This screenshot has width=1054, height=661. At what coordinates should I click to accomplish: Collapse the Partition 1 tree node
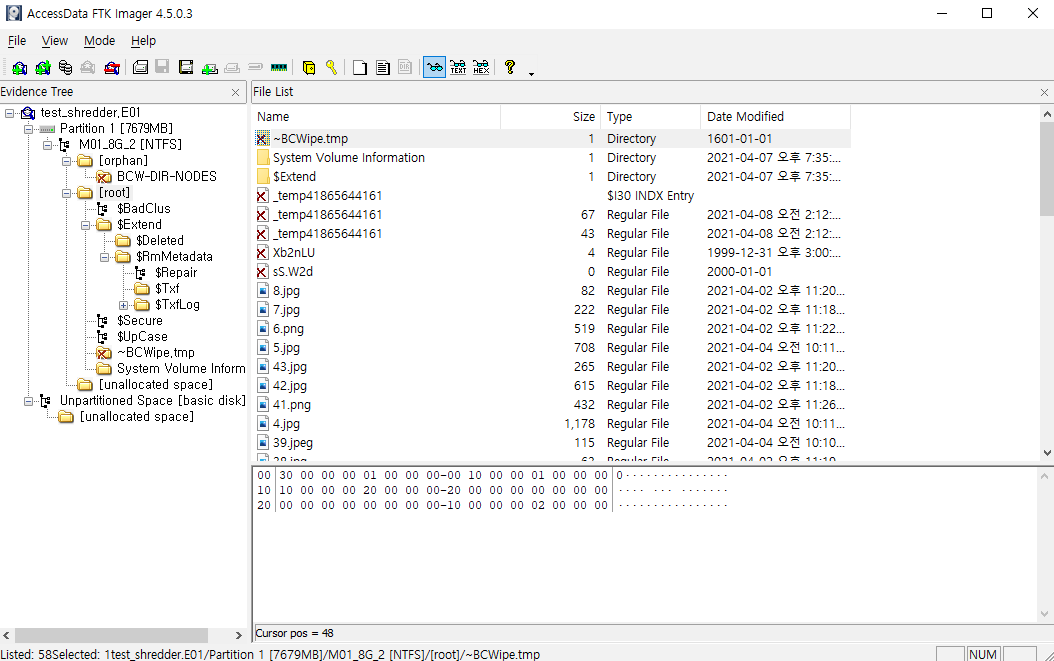[28, 129]
